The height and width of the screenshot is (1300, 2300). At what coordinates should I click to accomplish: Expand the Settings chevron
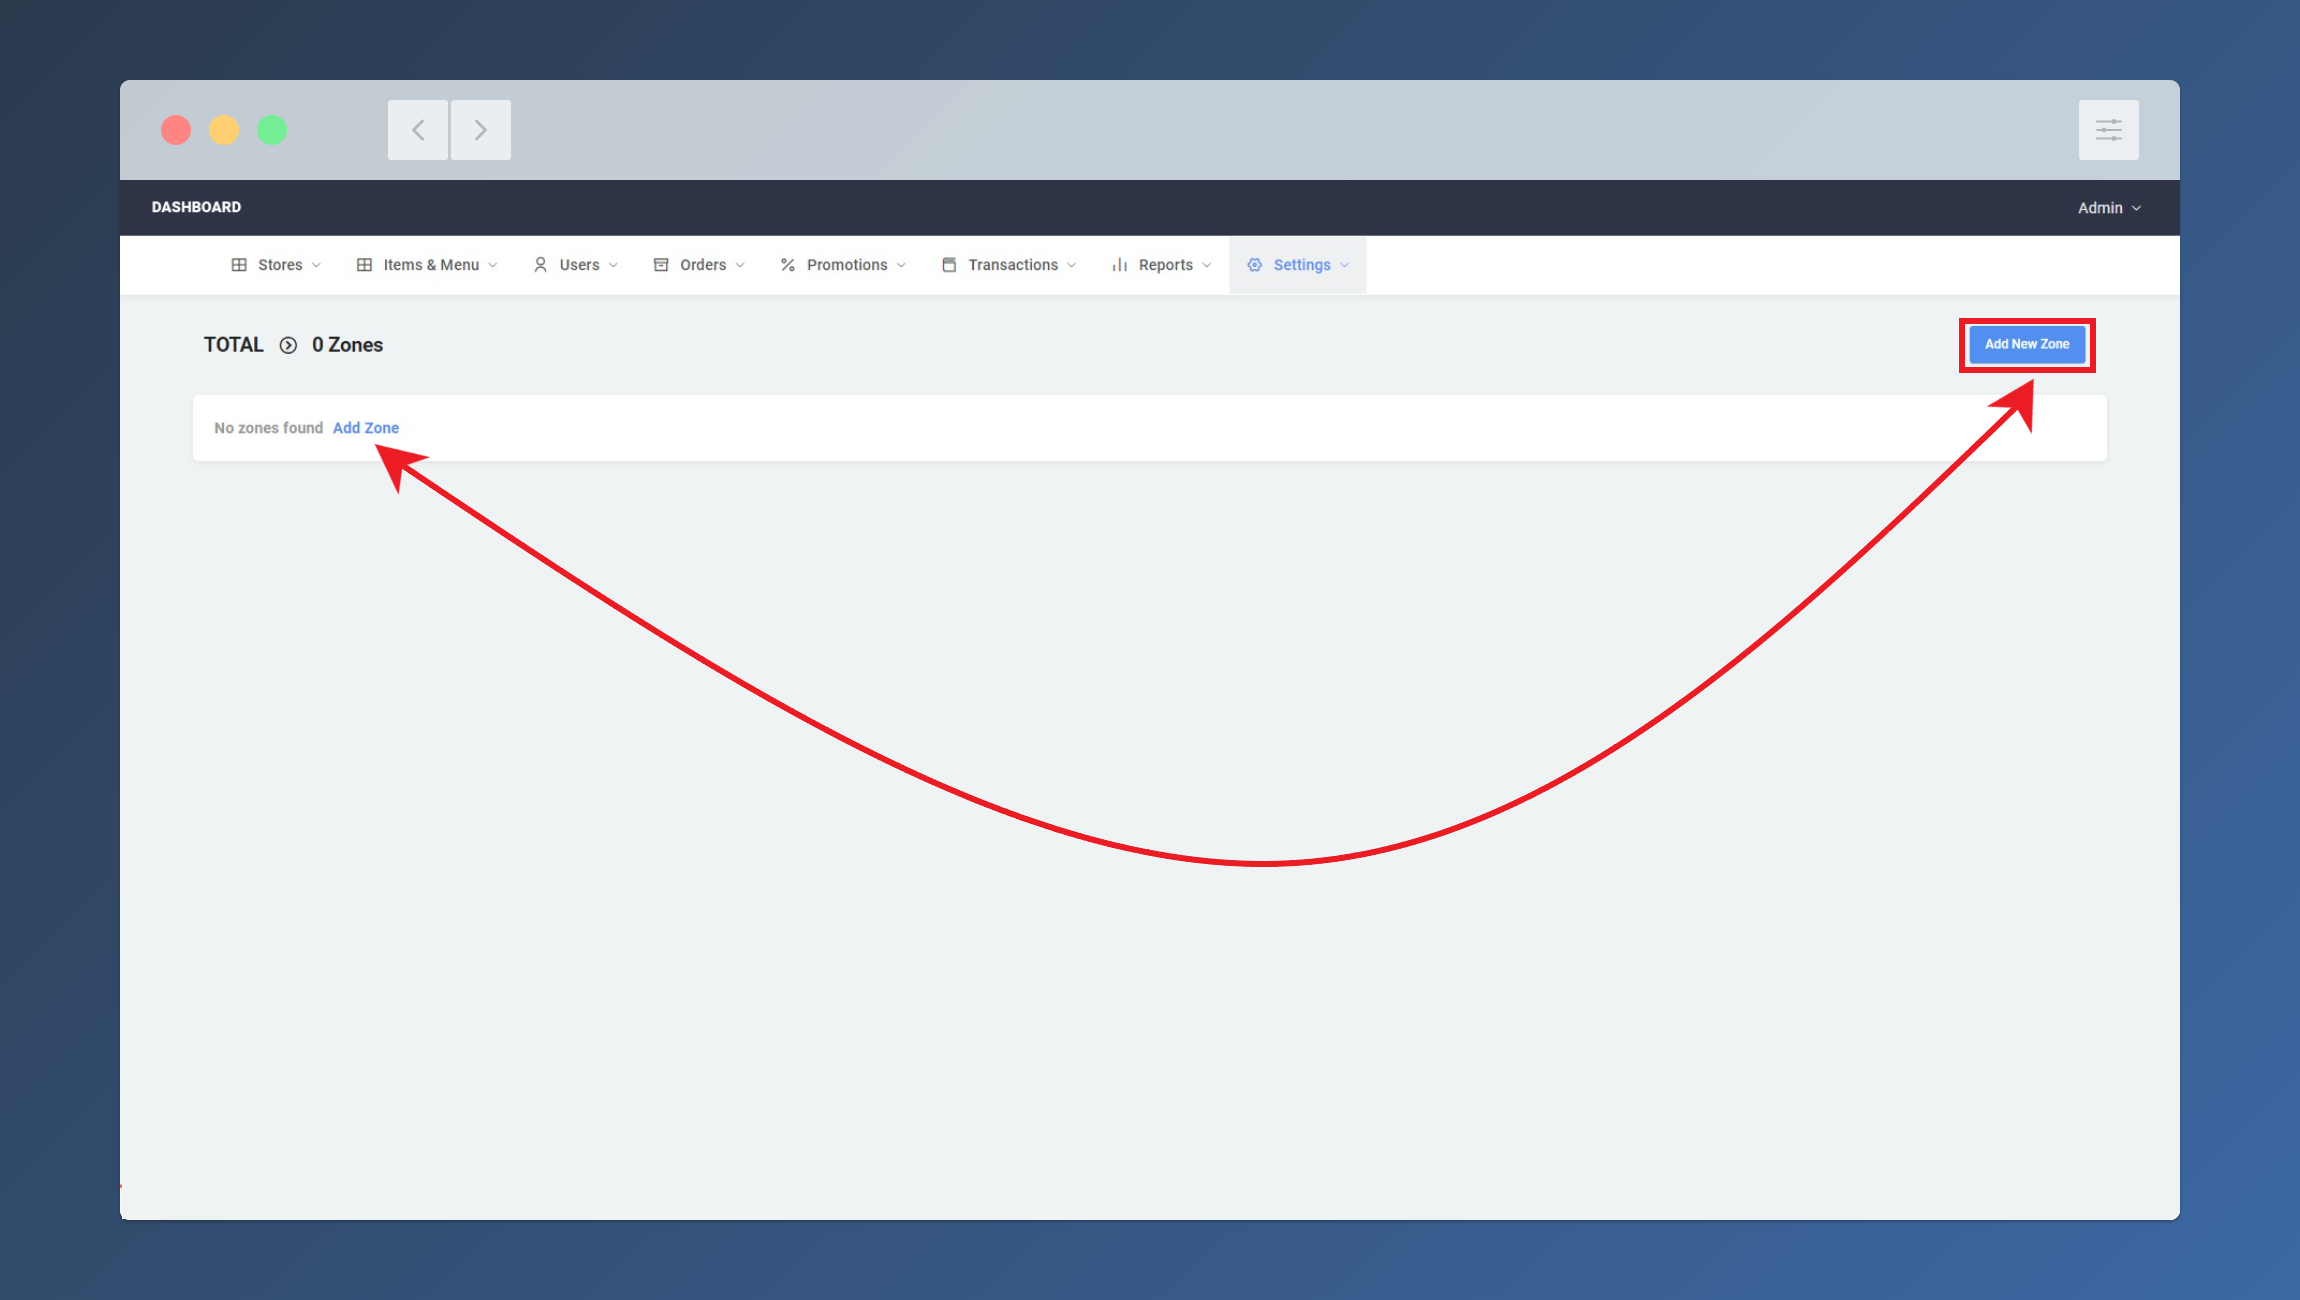pyautogui.click(x=1345, y=265)
